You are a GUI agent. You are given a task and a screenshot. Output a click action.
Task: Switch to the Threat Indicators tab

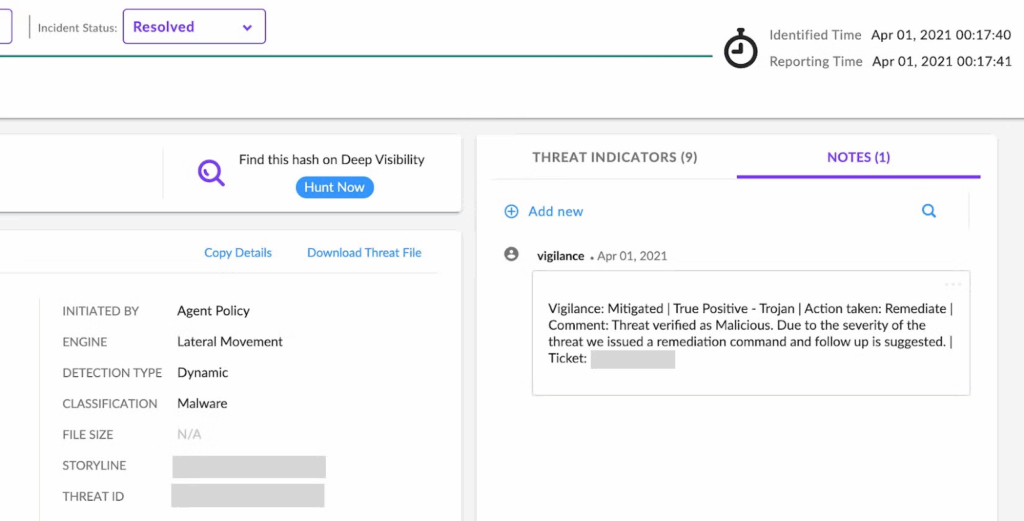click(x=614, y=157)
